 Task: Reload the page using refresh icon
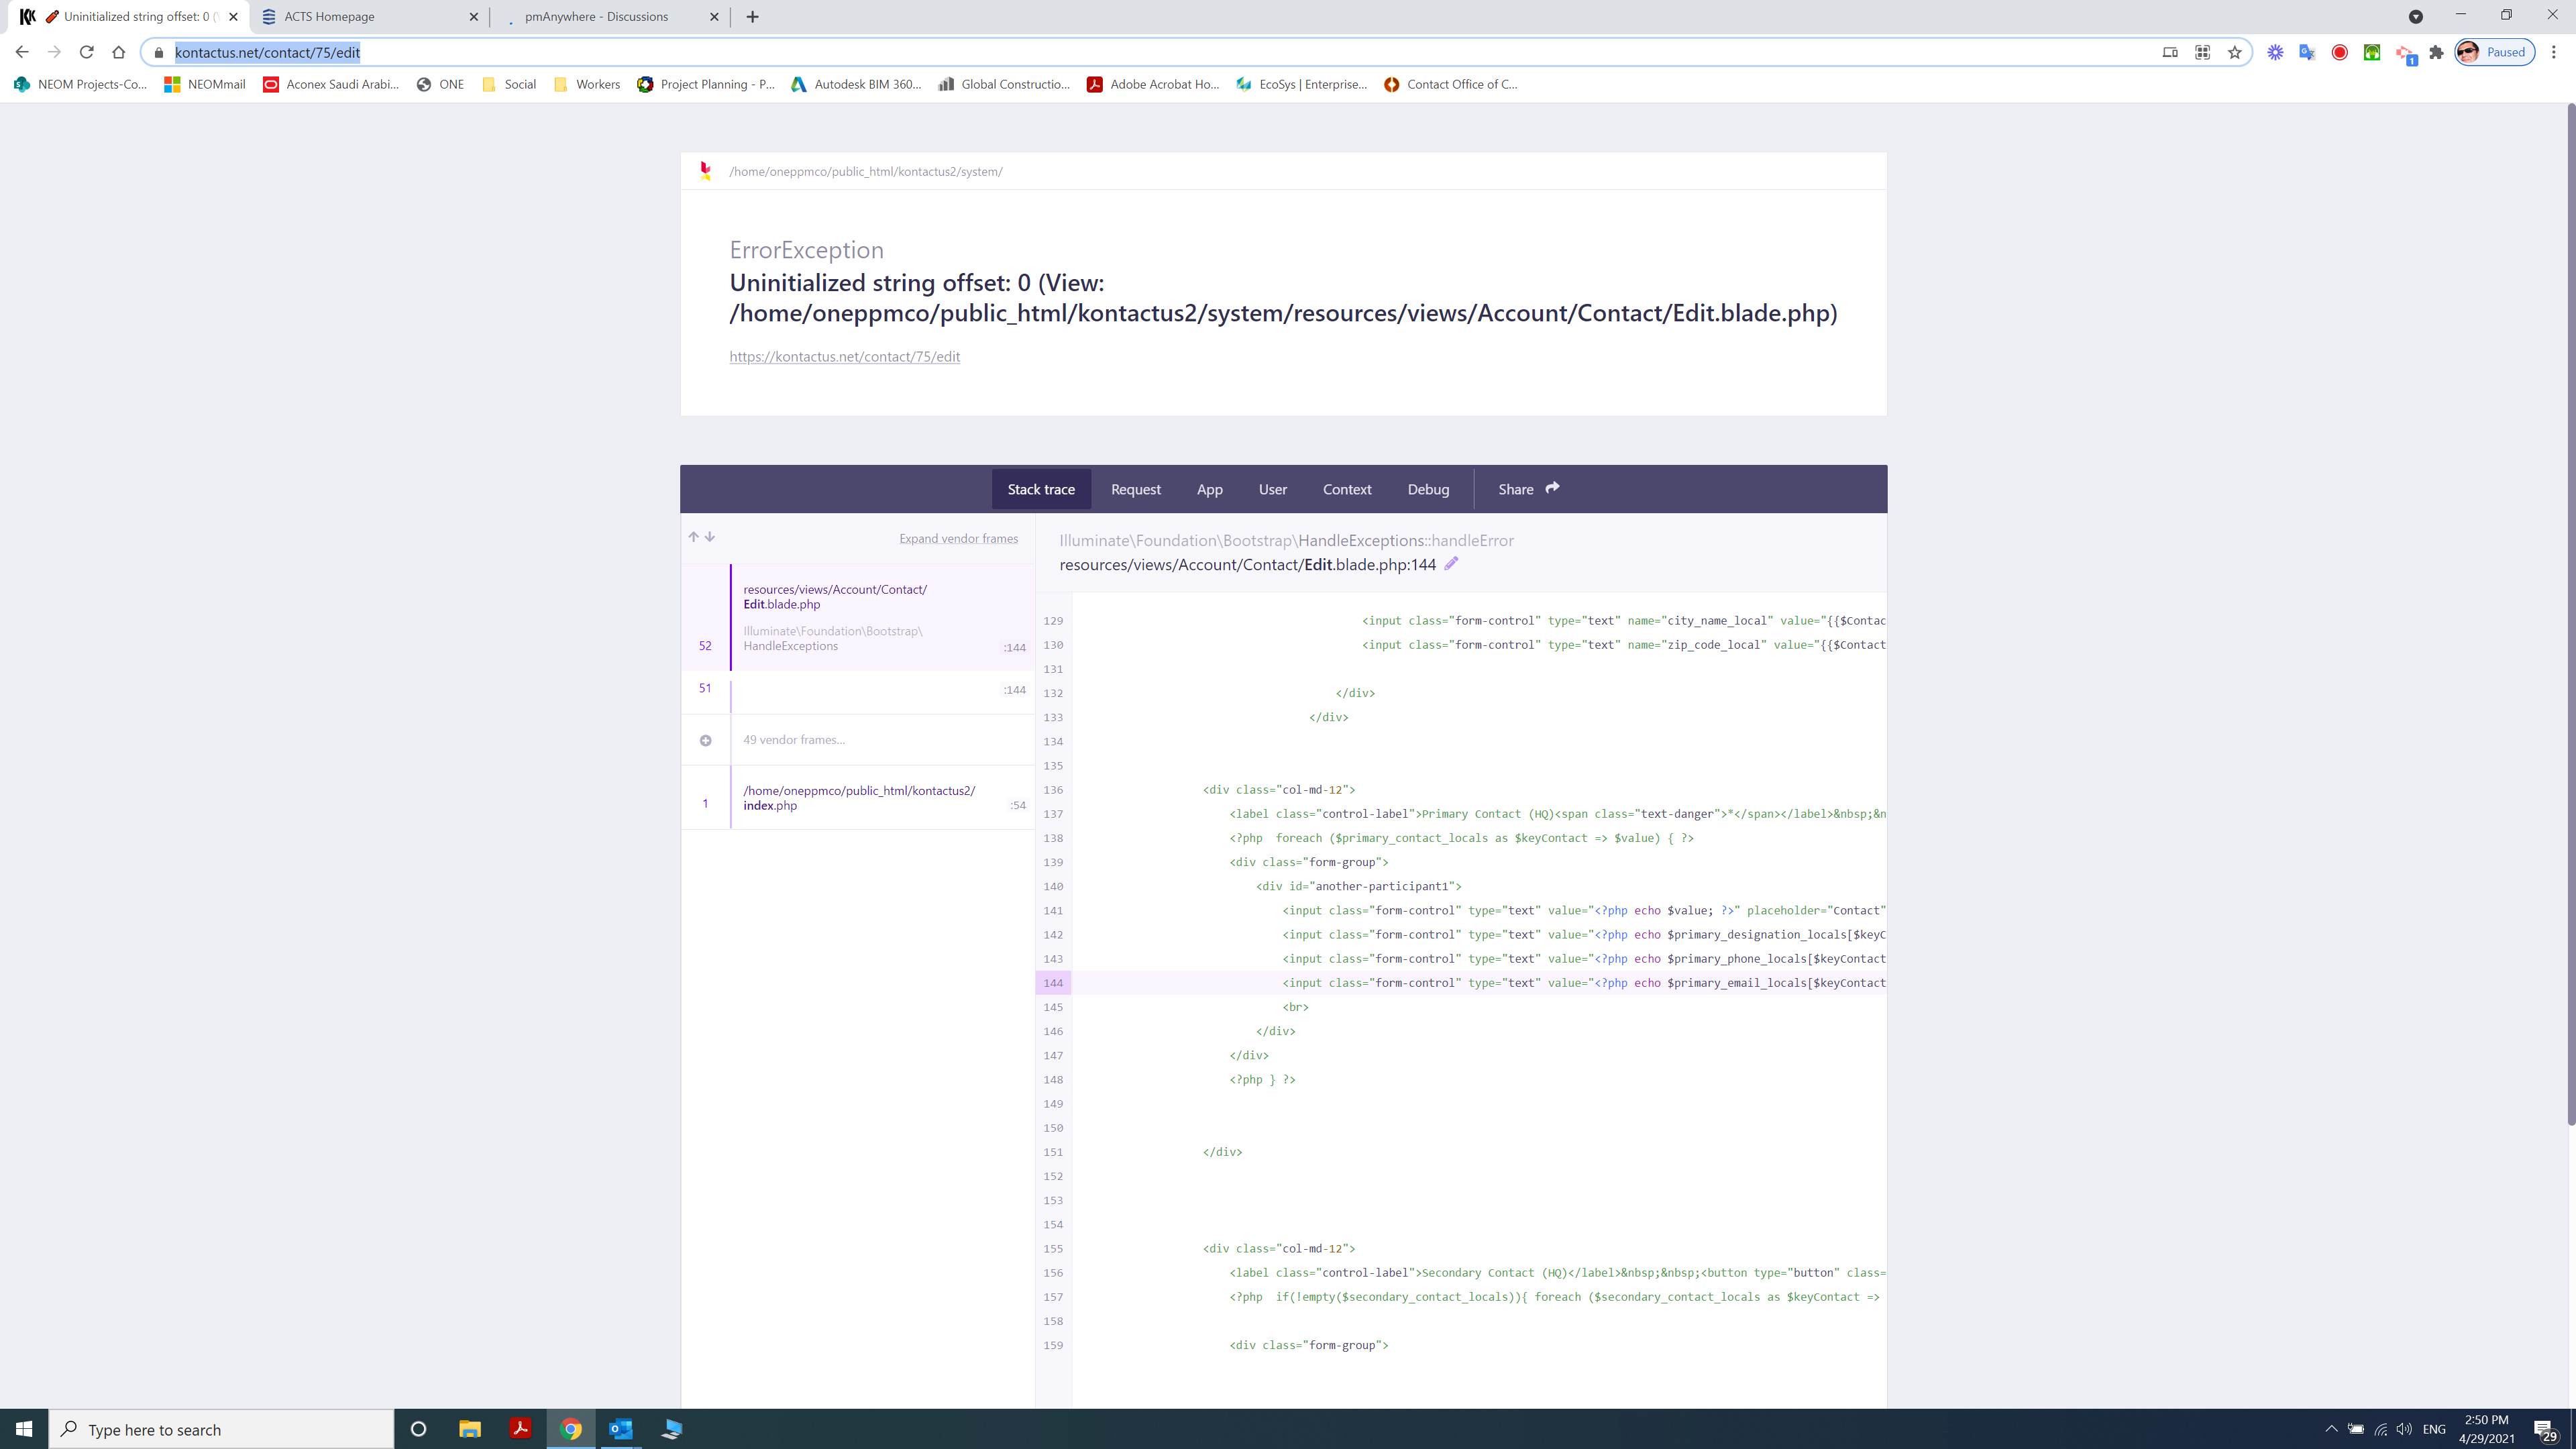point(87,52)
